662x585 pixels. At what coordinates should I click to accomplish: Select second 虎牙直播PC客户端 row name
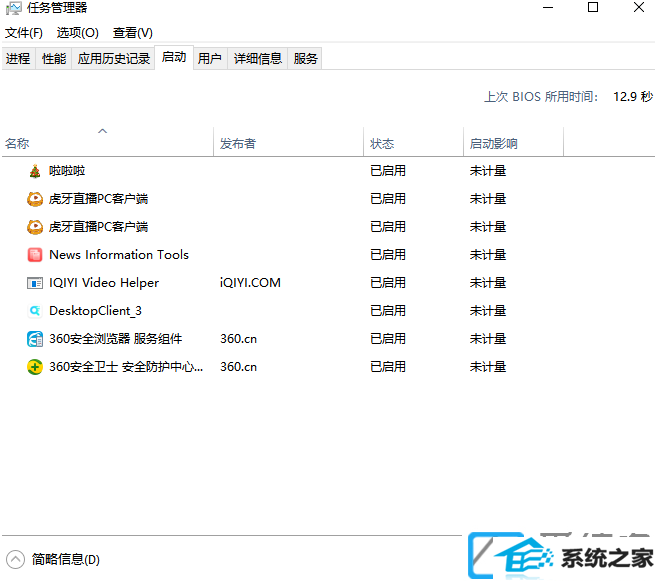pos(98,227)
